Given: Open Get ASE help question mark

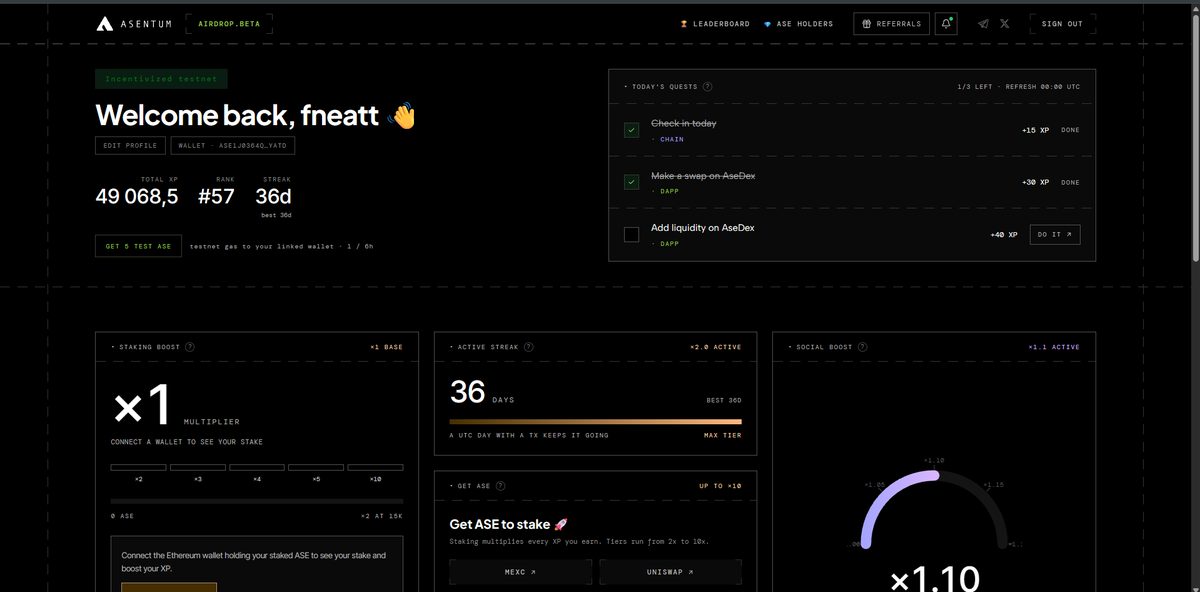Looking at the screenshot, I should point(500,486).
